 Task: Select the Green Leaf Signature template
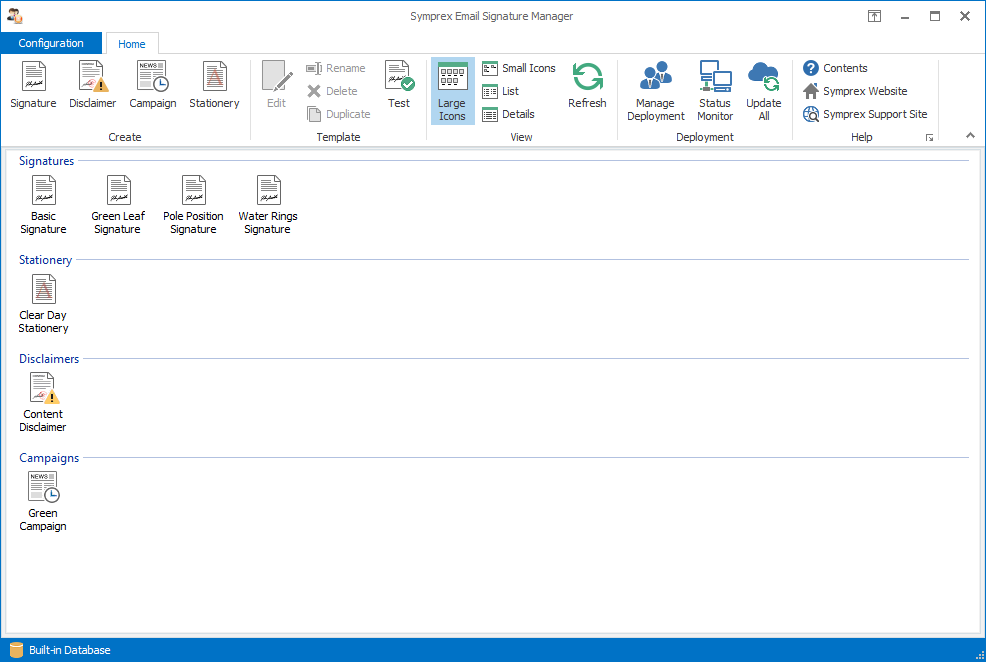coord(118,205)
